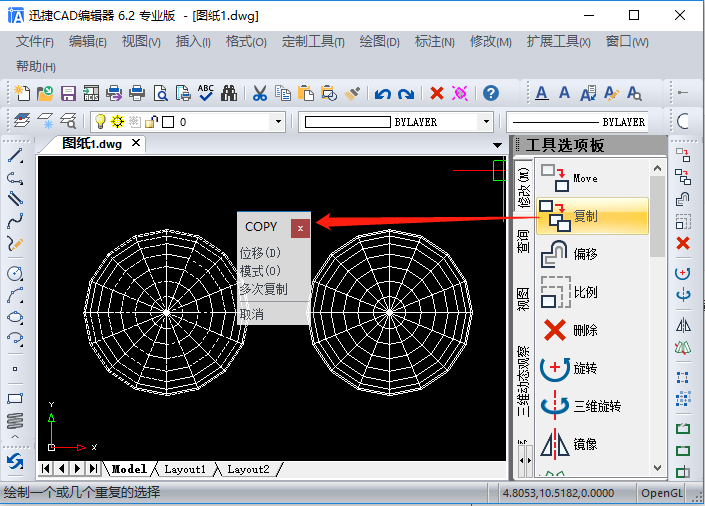The height and width of the screenshot is (506, 705).
Task: Open Help via question mark icon
Action: click(x=491, y=93)
